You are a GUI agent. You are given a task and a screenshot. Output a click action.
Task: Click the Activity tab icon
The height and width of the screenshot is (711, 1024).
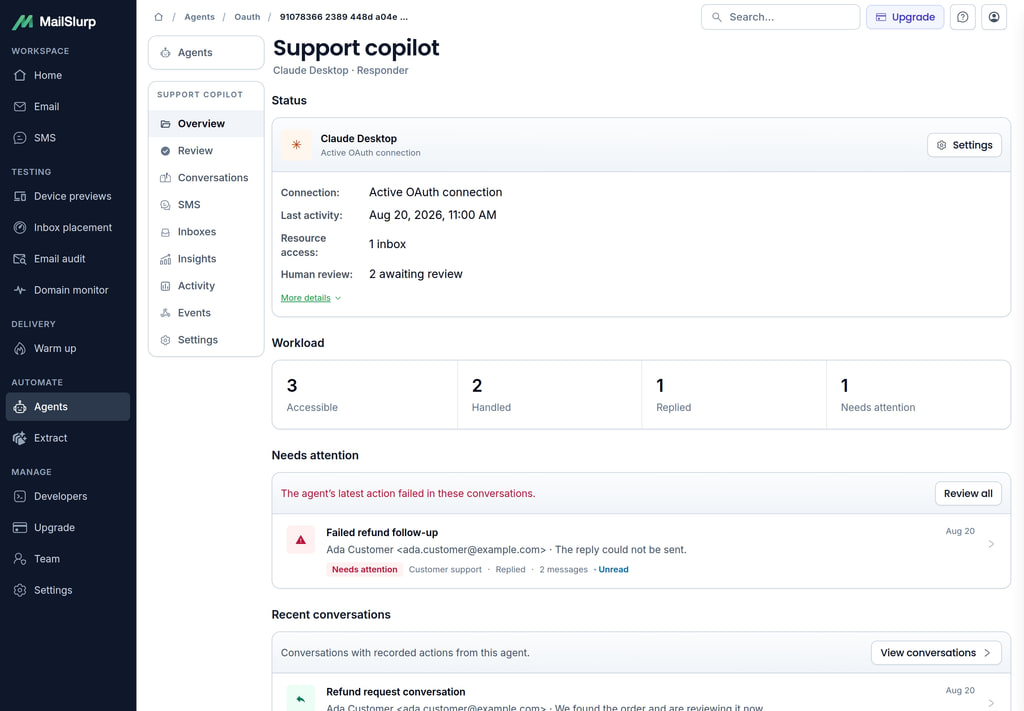click(165, 286)
